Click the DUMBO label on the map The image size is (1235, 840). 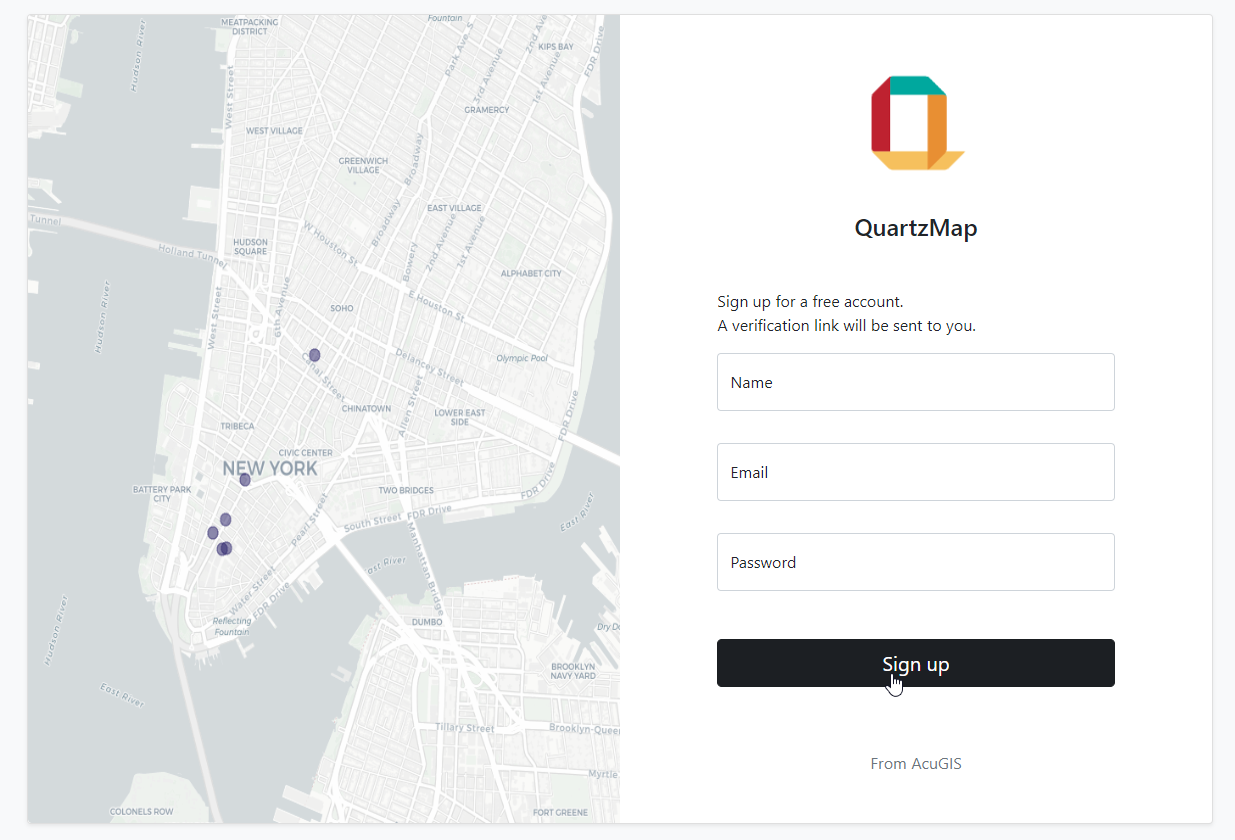[x=427, y=622]
